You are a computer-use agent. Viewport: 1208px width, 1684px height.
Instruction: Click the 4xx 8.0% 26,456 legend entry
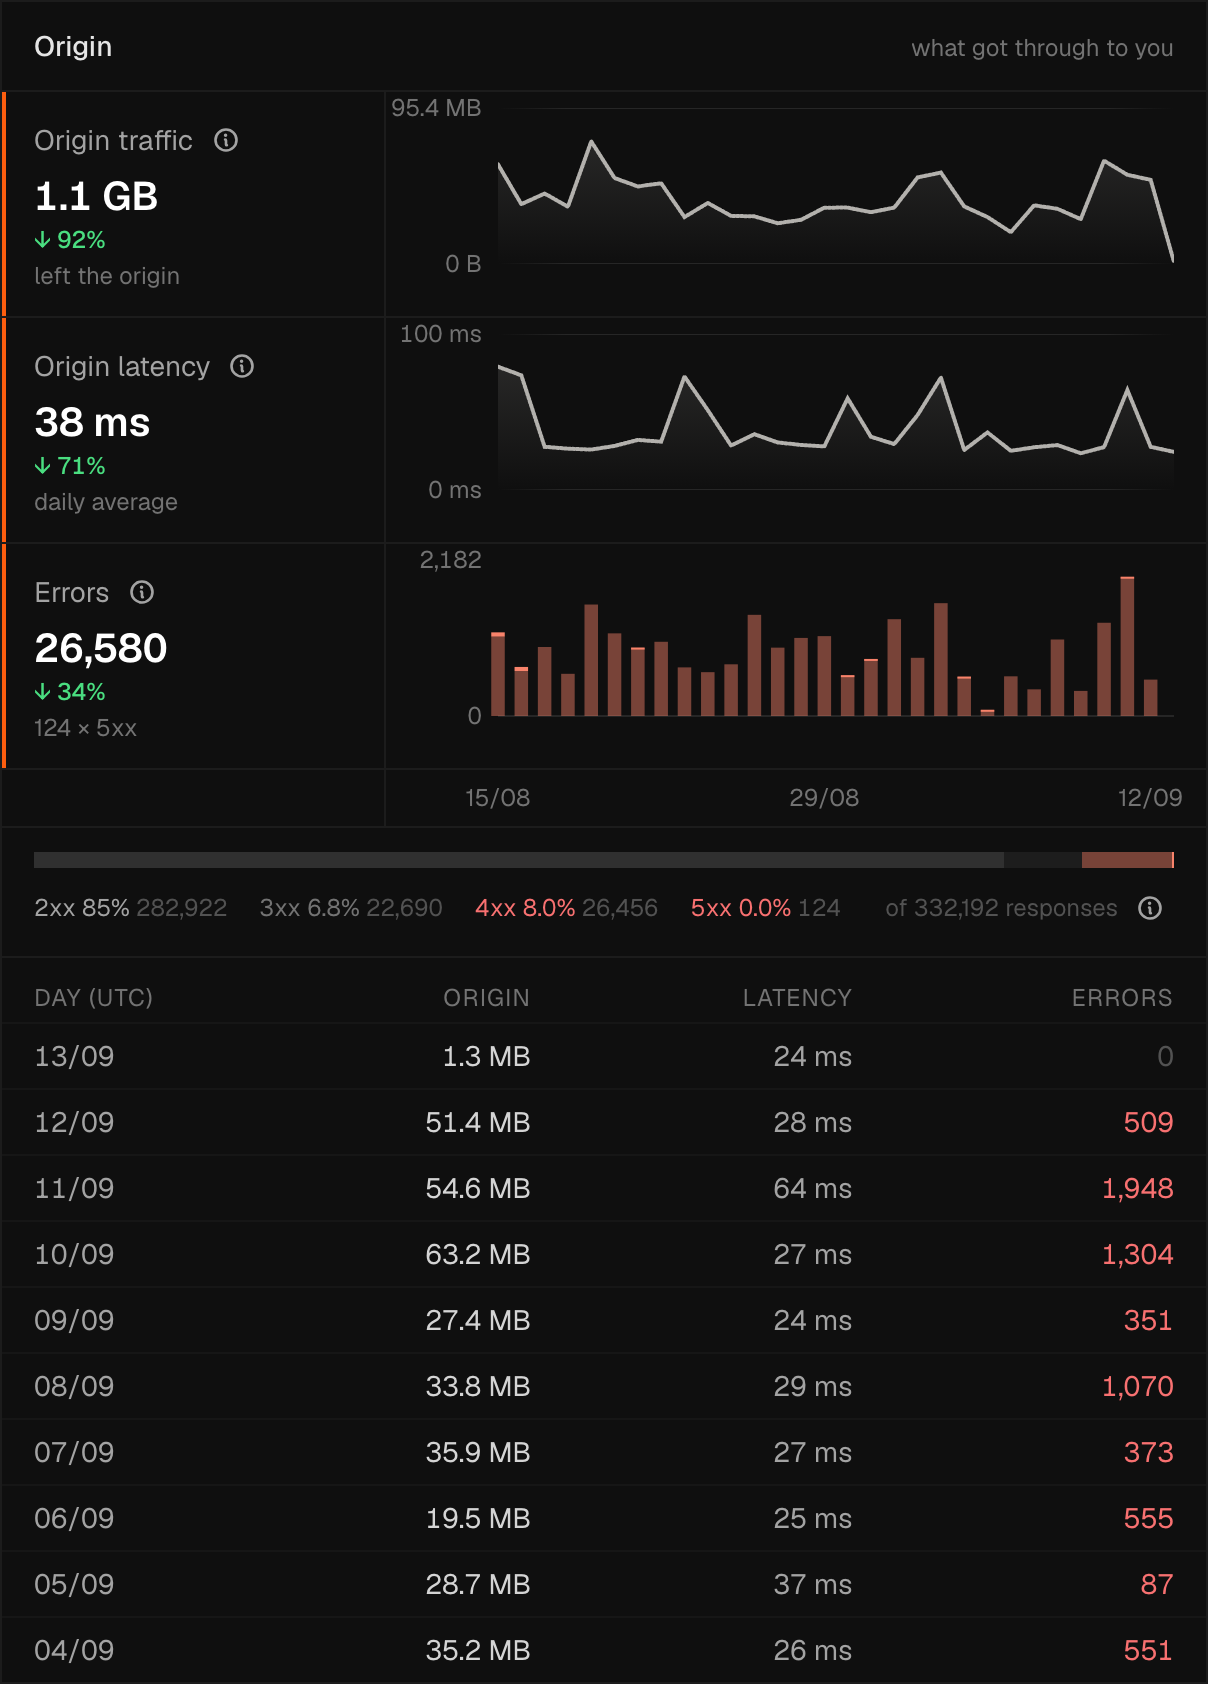(566, 908)
